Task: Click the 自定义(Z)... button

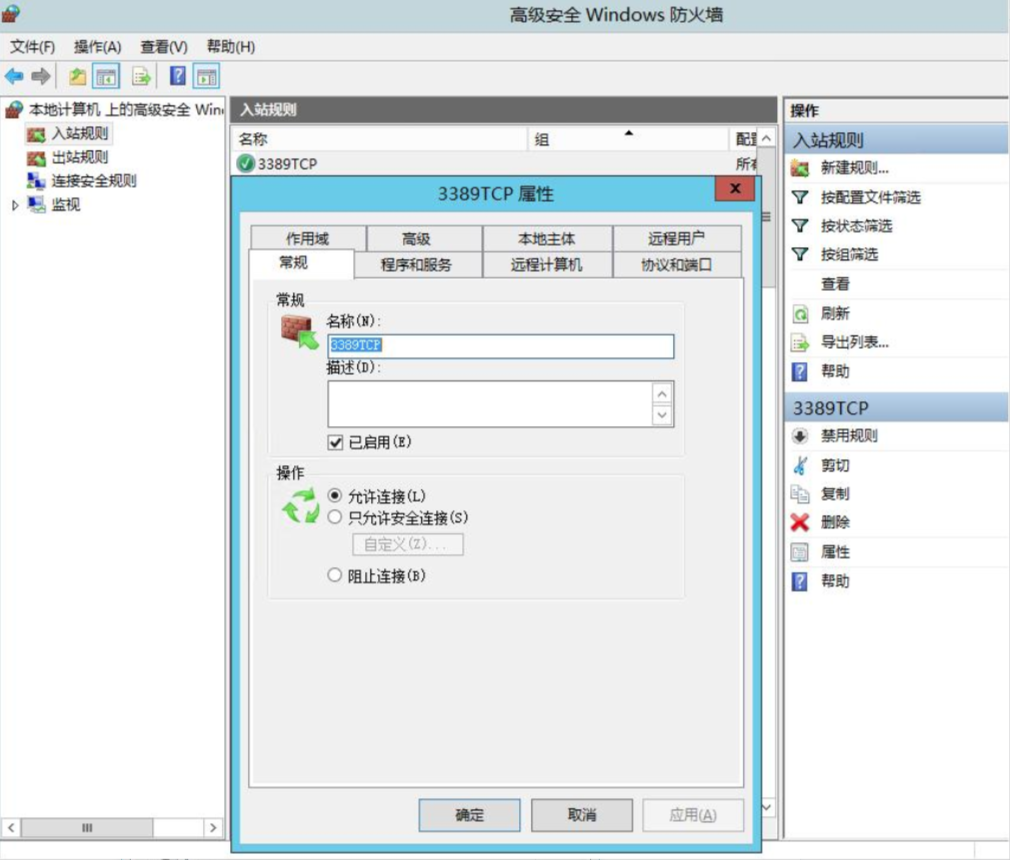Action: pyautogui.click(x=408, y=544)
